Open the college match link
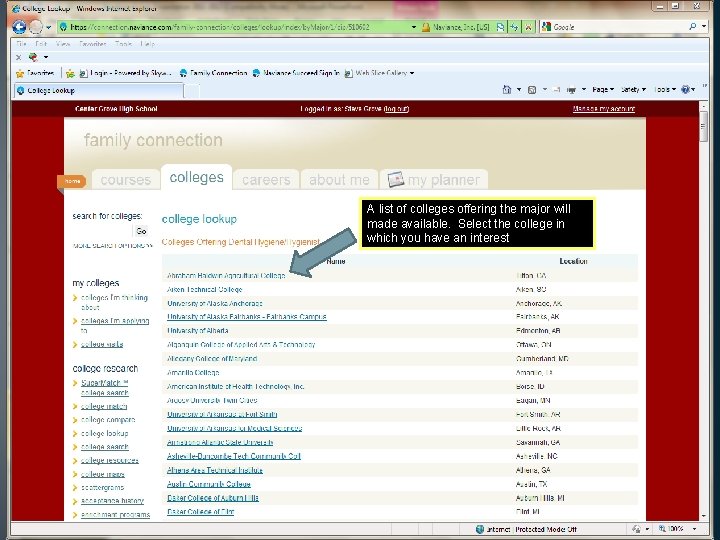Viewport: 720px width, 540px height. point(104,406)
